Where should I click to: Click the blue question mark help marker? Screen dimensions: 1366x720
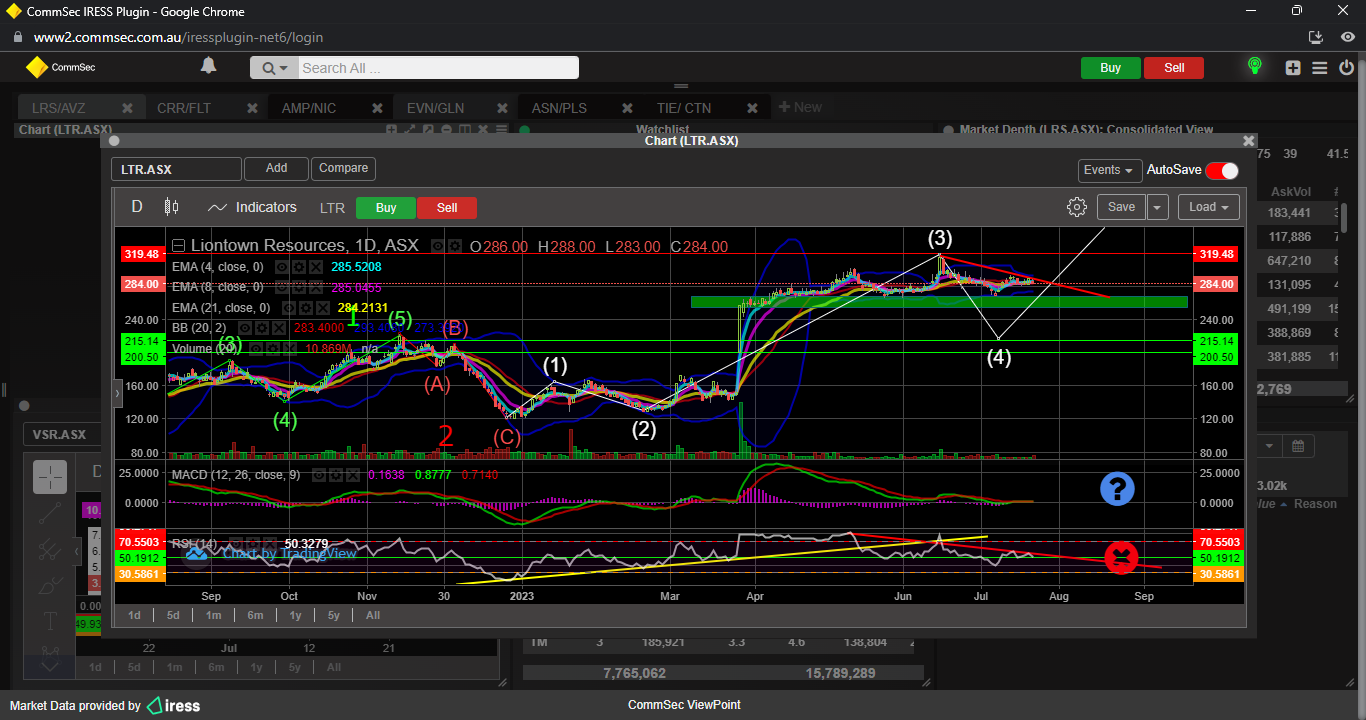(x=1117, y=489)
